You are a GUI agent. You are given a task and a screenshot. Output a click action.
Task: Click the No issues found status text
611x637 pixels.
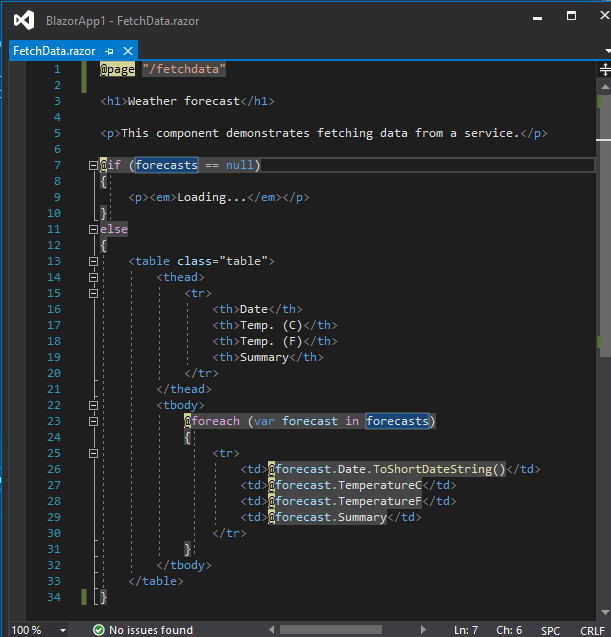coord(150,630)
